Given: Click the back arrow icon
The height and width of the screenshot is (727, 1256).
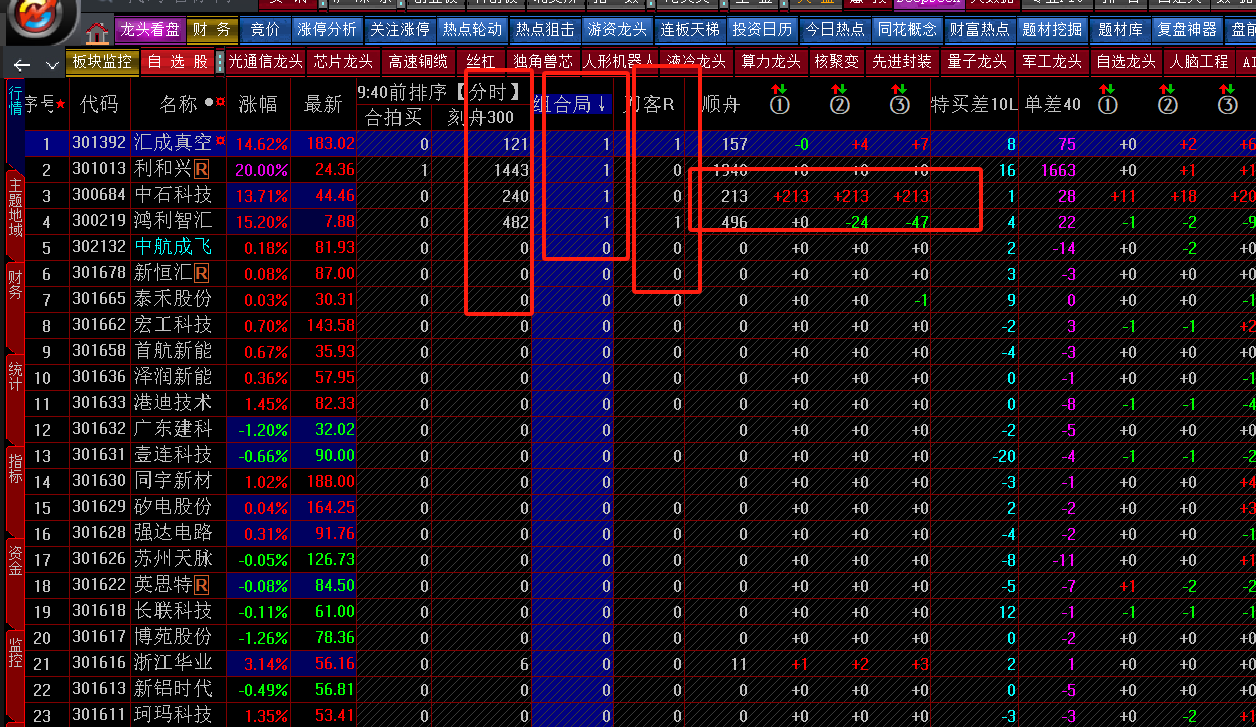Looking at the screenshot, I should (x=23, y=65).
